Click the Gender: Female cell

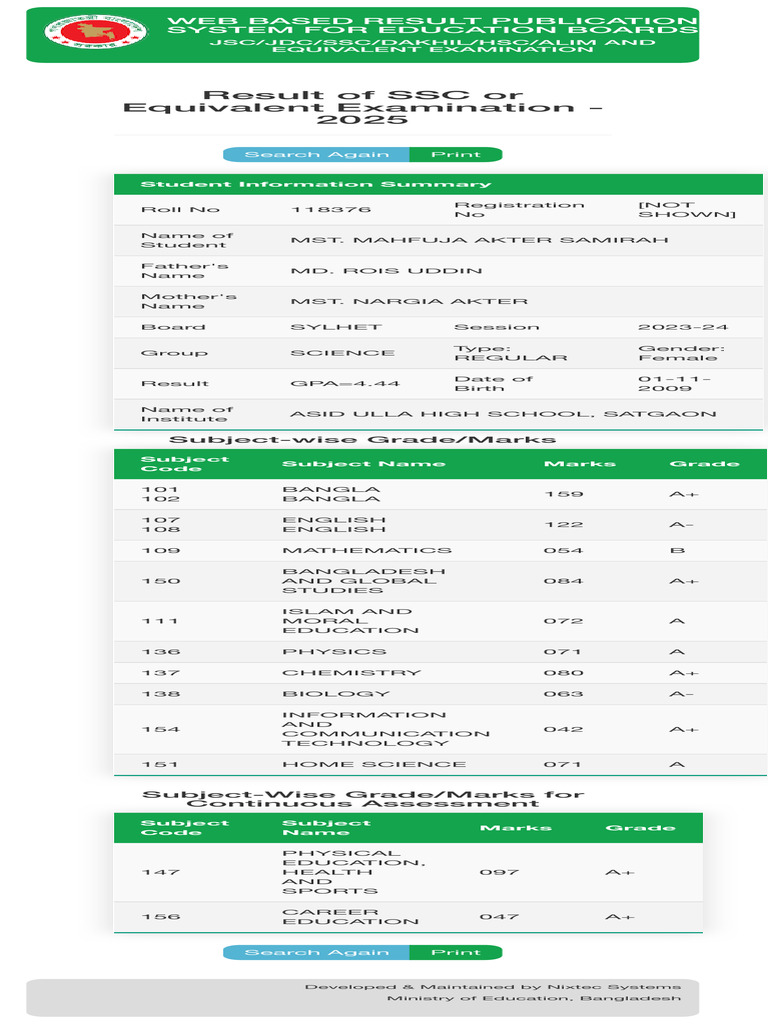[x=681, y=353]
